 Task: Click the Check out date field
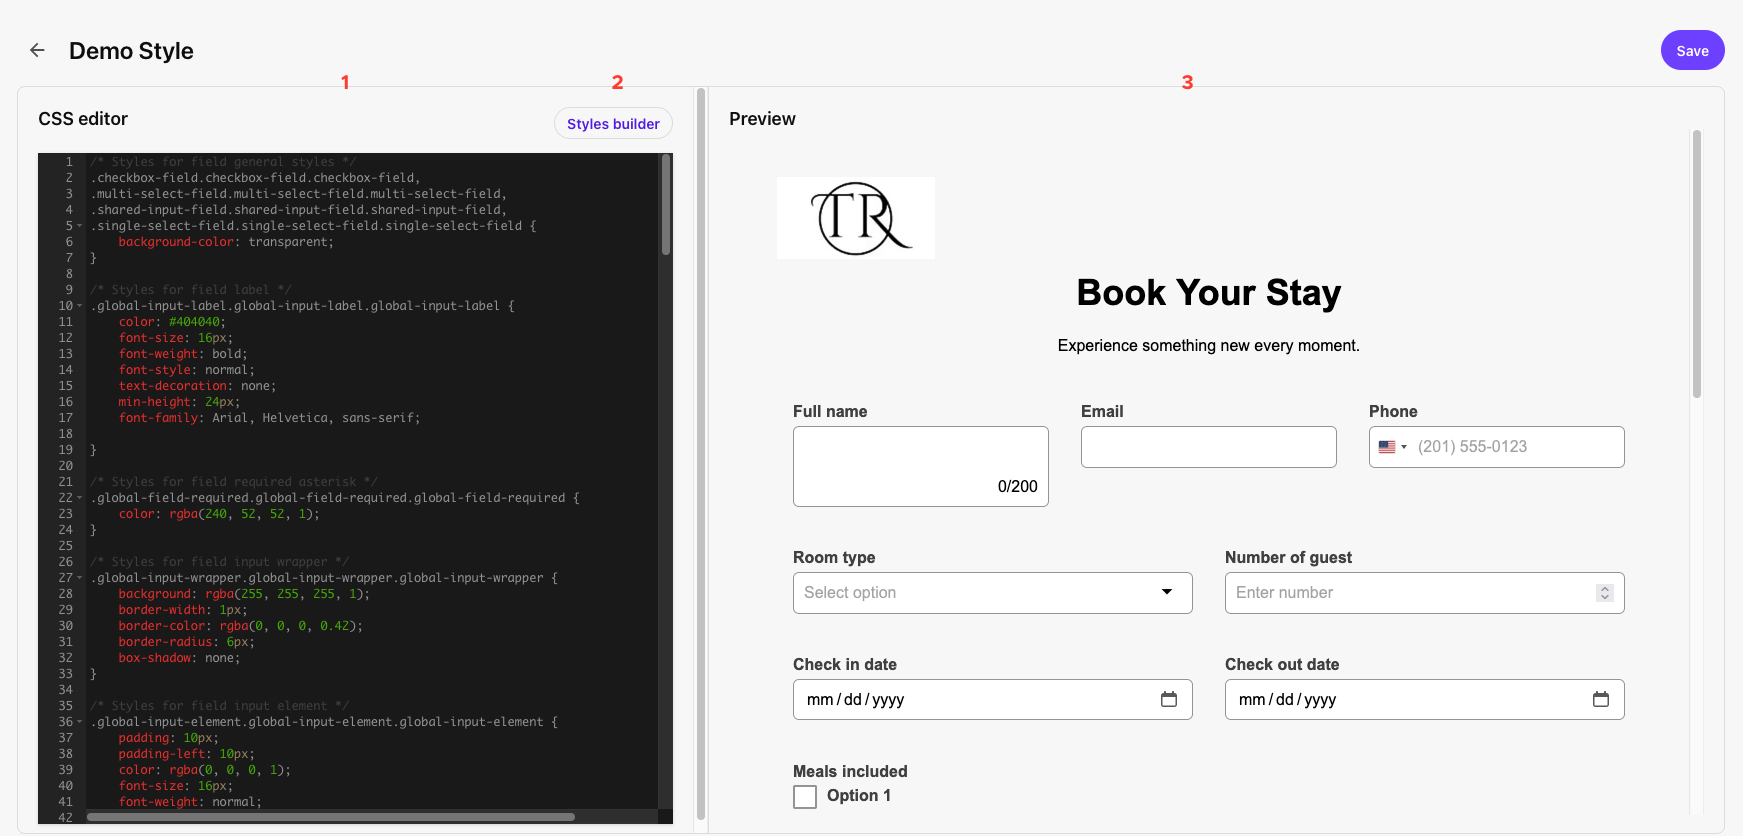[x=1424, y=700]
